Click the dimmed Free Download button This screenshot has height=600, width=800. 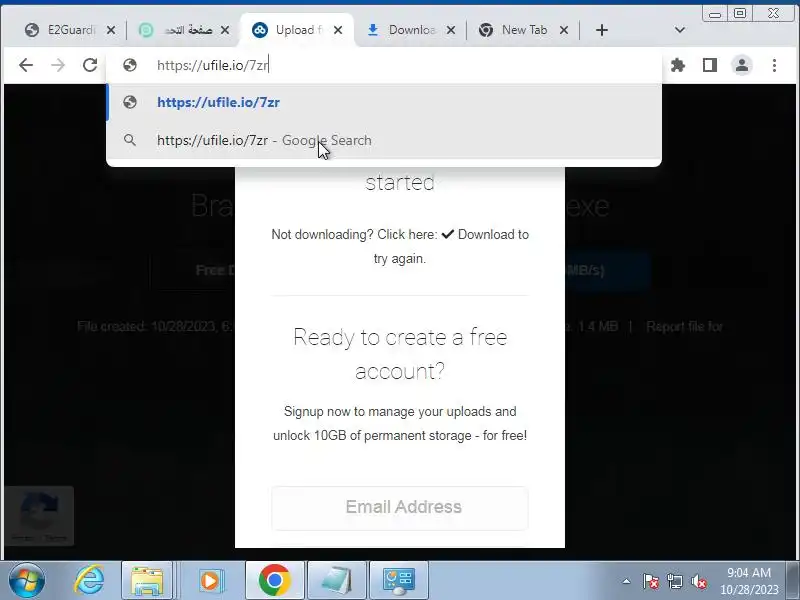click(192, 270)
